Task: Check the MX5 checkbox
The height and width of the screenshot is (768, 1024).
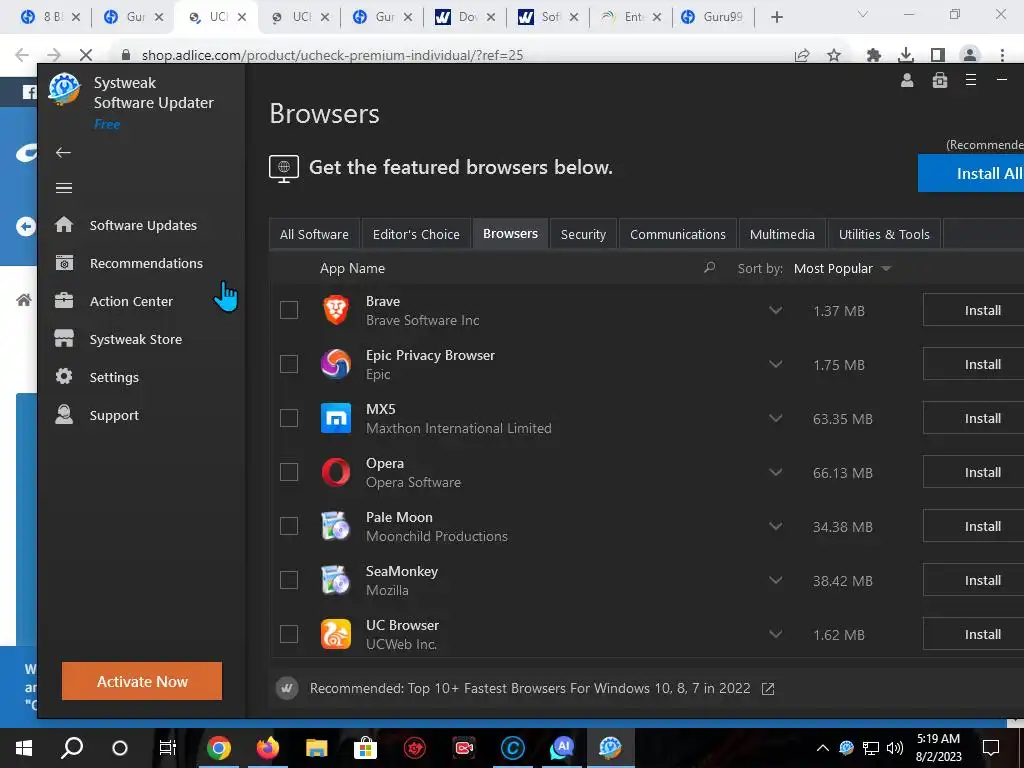Action: pos(289,418)
